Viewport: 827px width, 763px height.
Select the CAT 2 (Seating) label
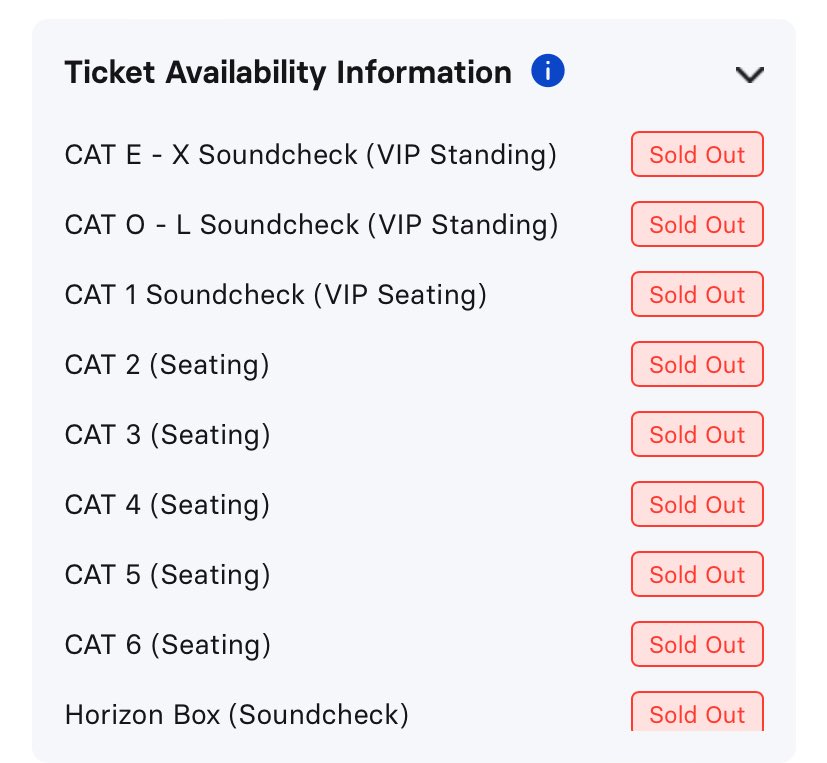pyautogui.click(x=167, y=365)
